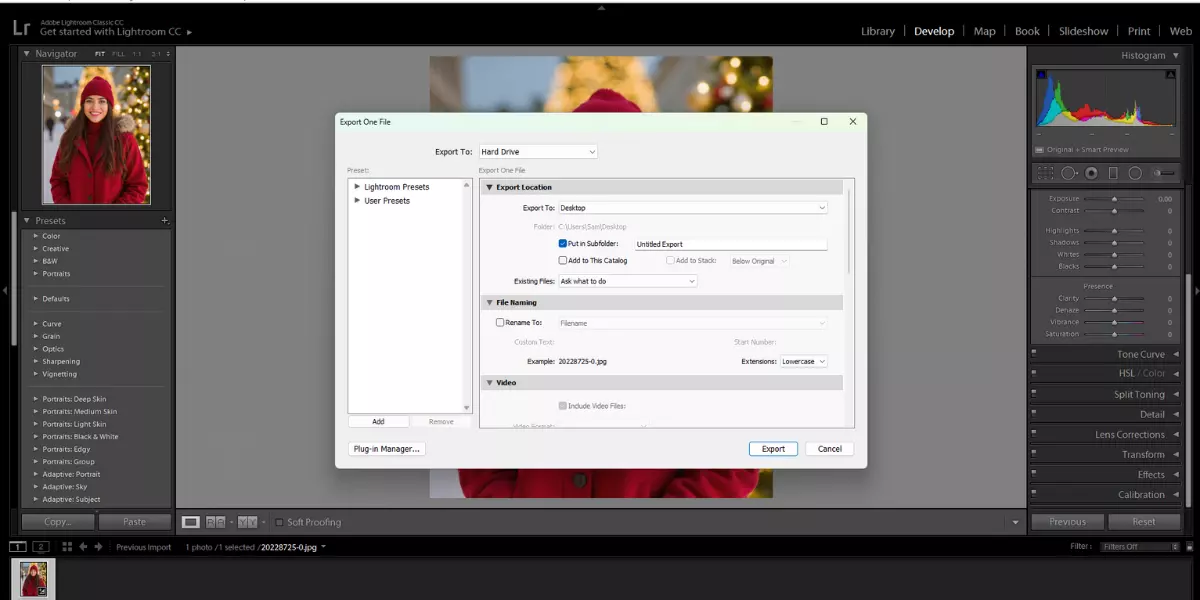This screenshot has width=1200, height=600.
Task: Switch to the Slideshow module
Action: [1084, 31]
